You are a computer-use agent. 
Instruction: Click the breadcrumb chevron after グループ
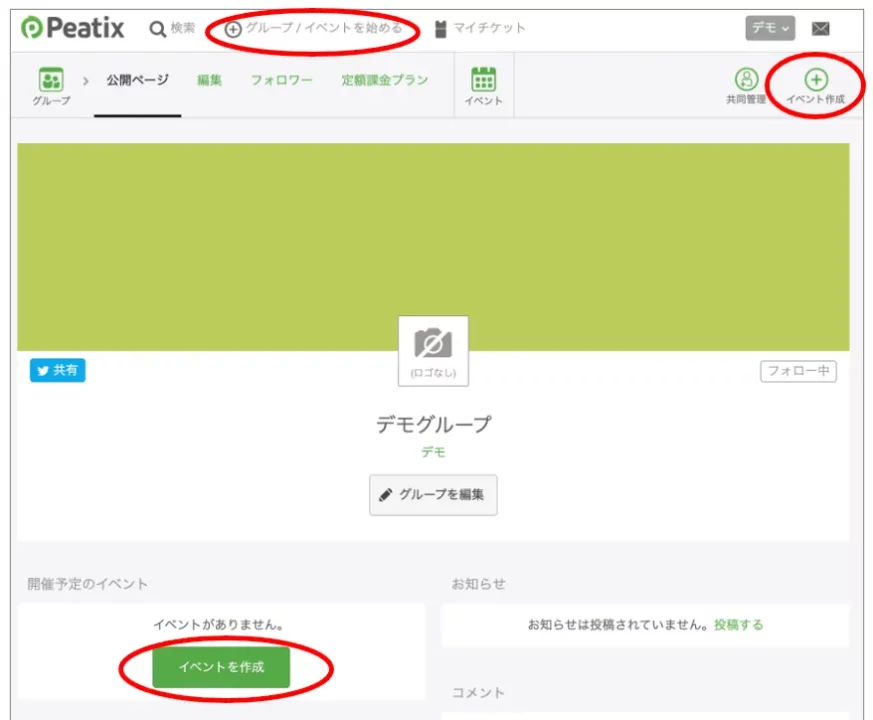point(86,81)
